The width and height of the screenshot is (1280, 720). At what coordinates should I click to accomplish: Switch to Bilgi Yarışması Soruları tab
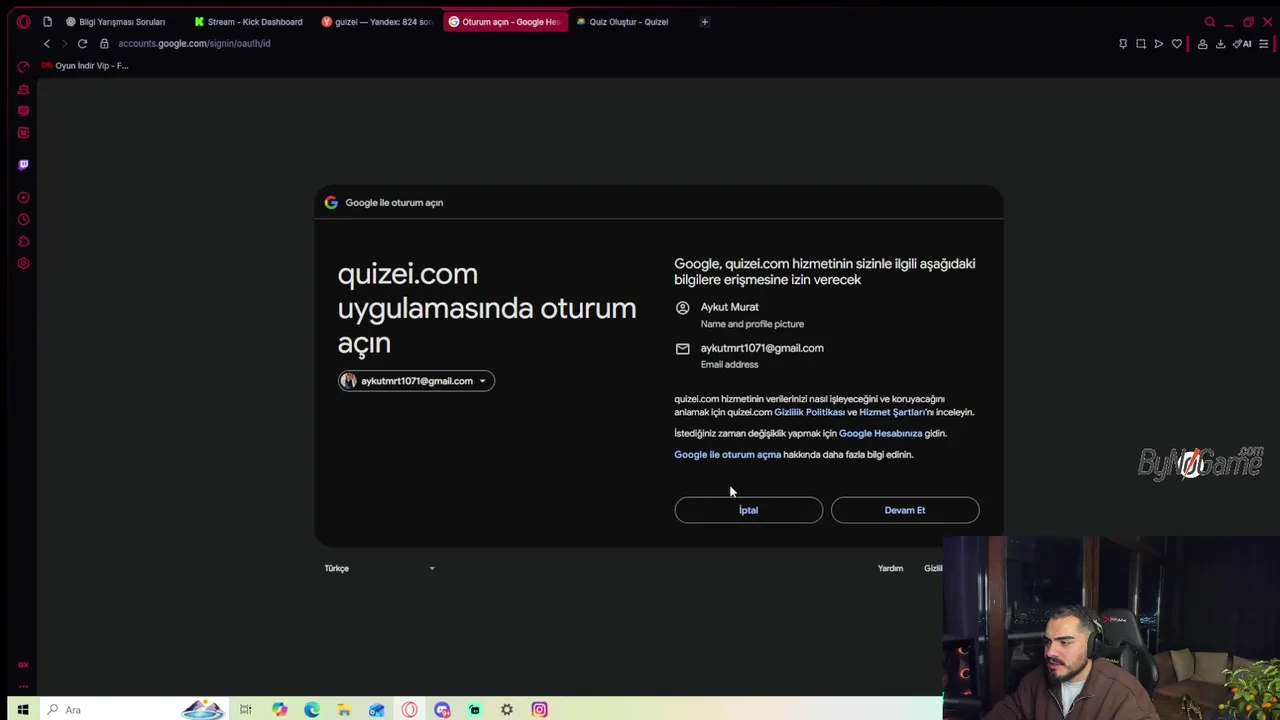pos(115,22)
